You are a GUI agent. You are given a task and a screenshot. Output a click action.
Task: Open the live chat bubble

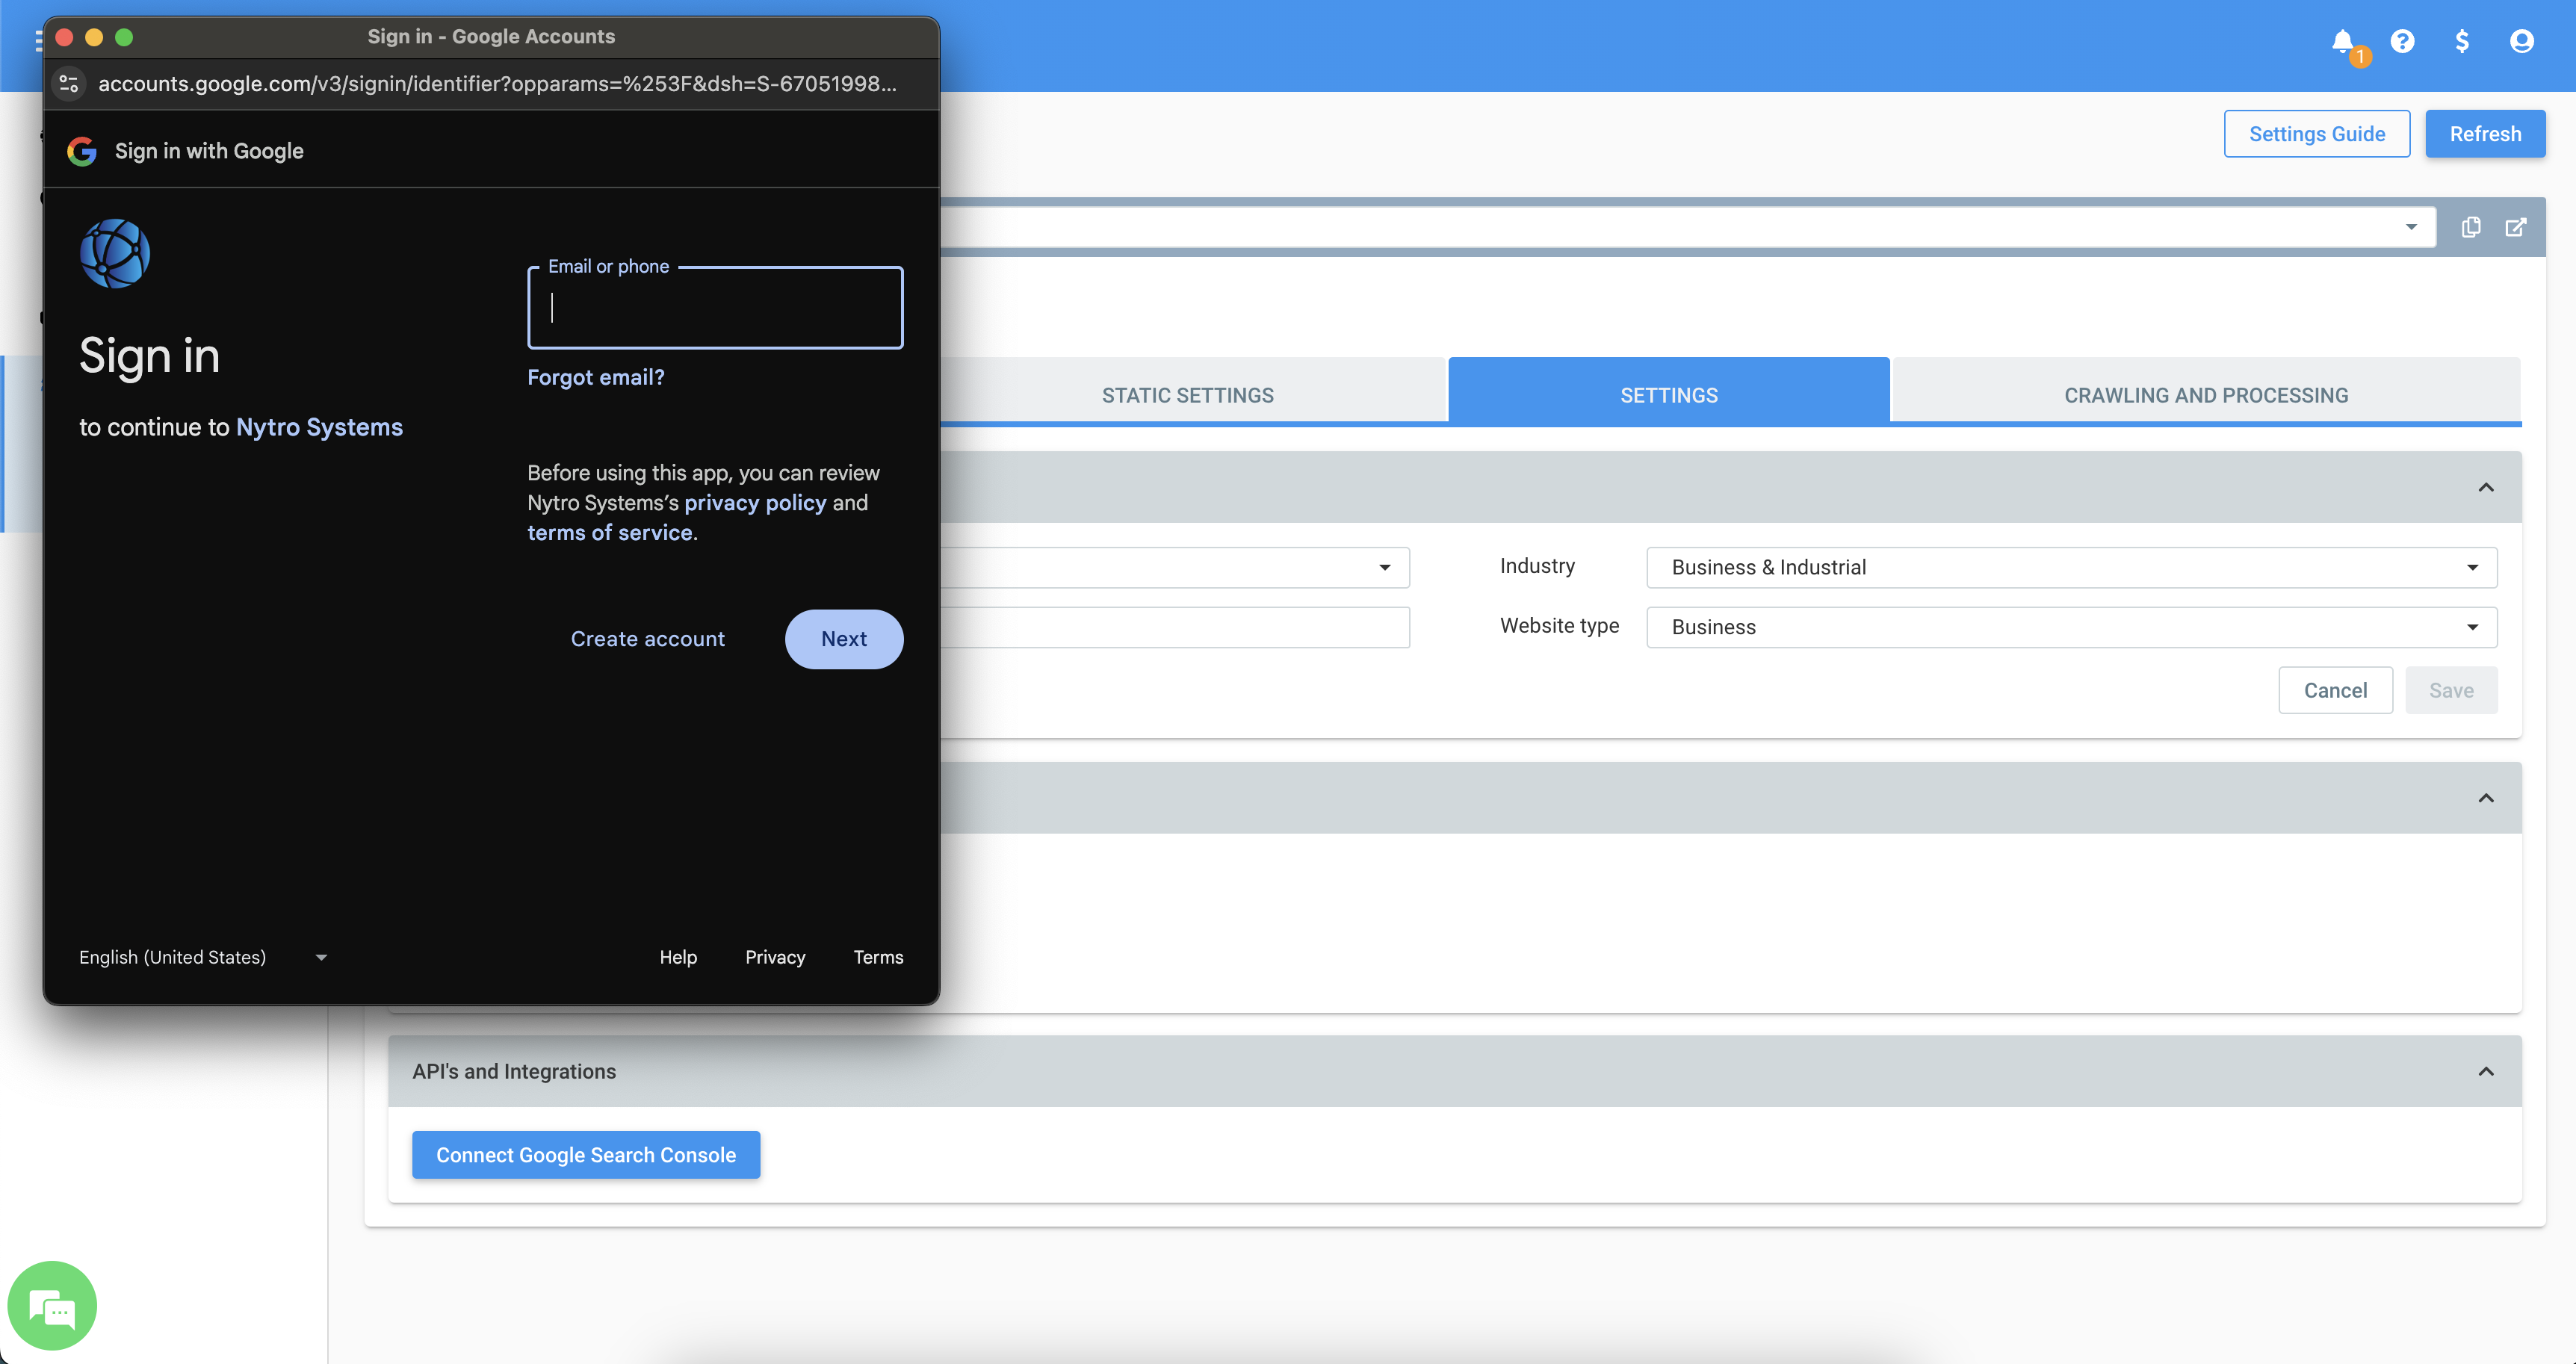tap(52, 1306)
